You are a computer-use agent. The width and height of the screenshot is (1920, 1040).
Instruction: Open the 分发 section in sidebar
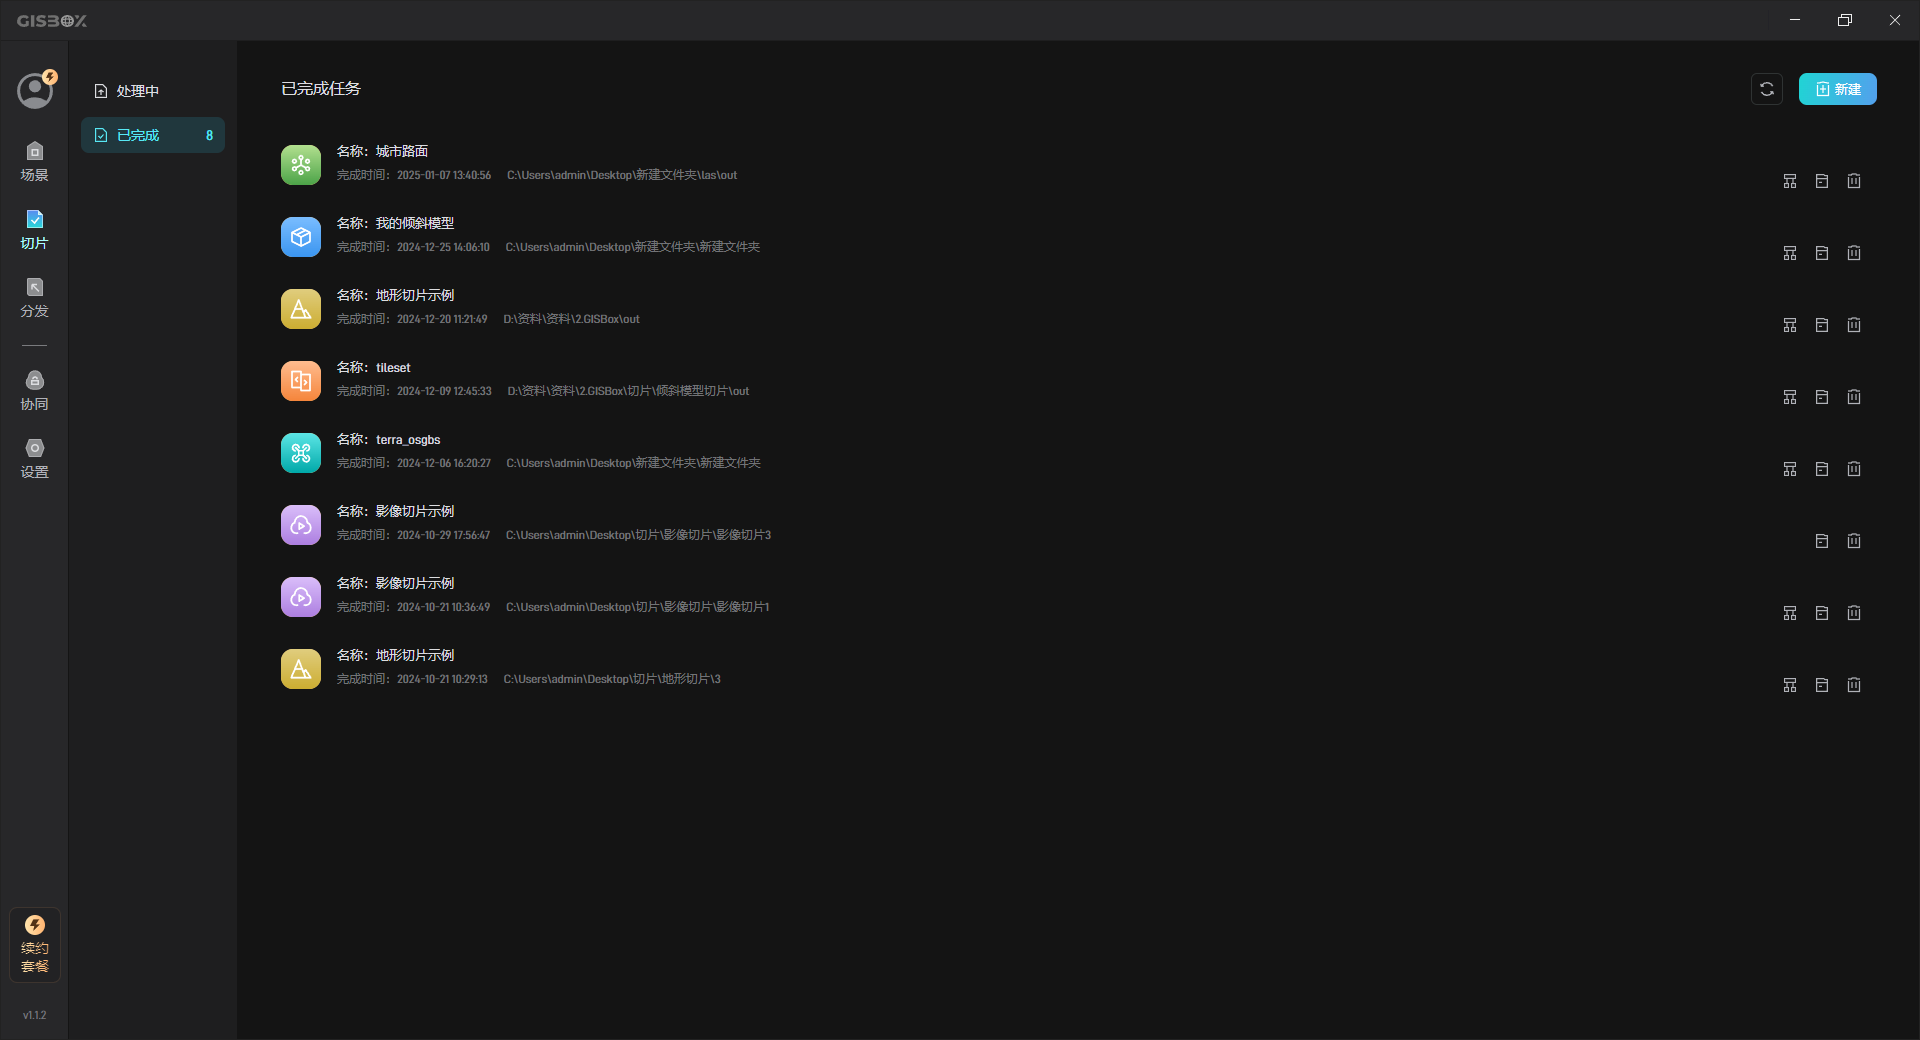(34, 298)
